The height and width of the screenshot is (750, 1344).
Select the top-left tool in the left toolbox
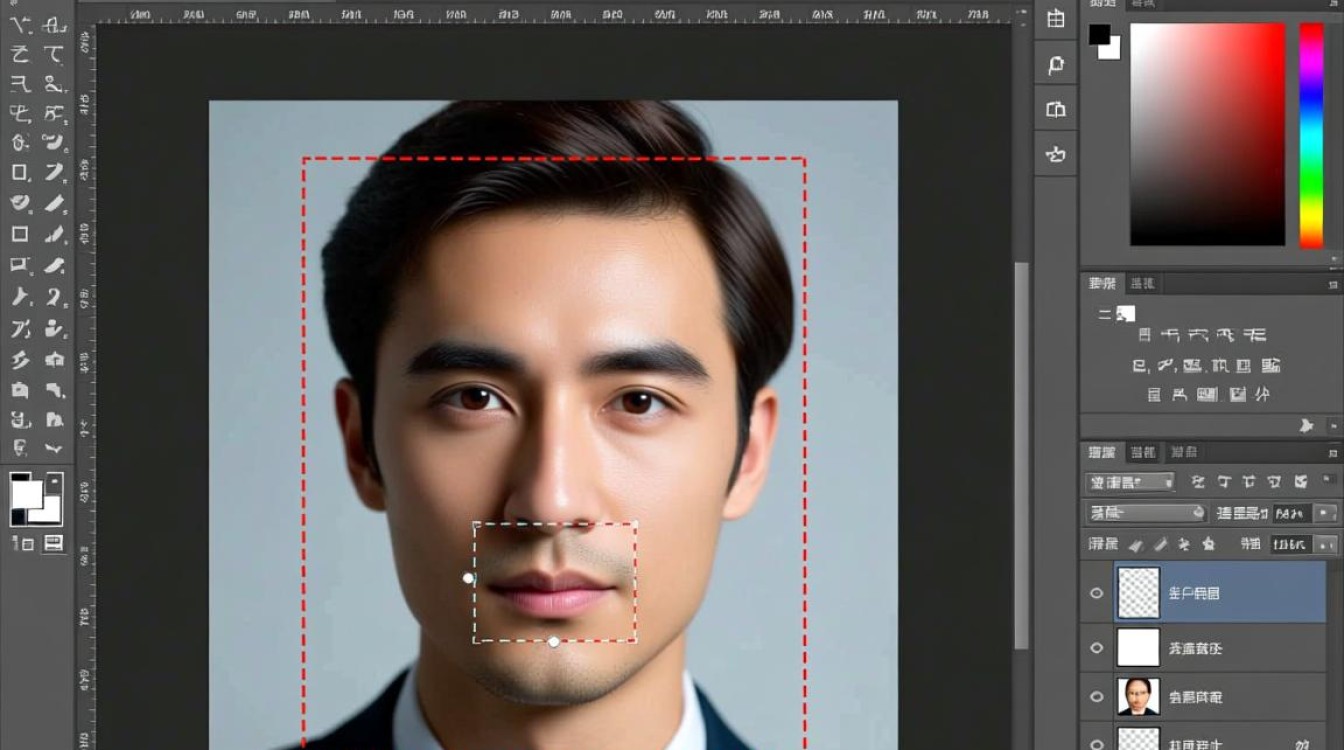(x=20, y=26)
